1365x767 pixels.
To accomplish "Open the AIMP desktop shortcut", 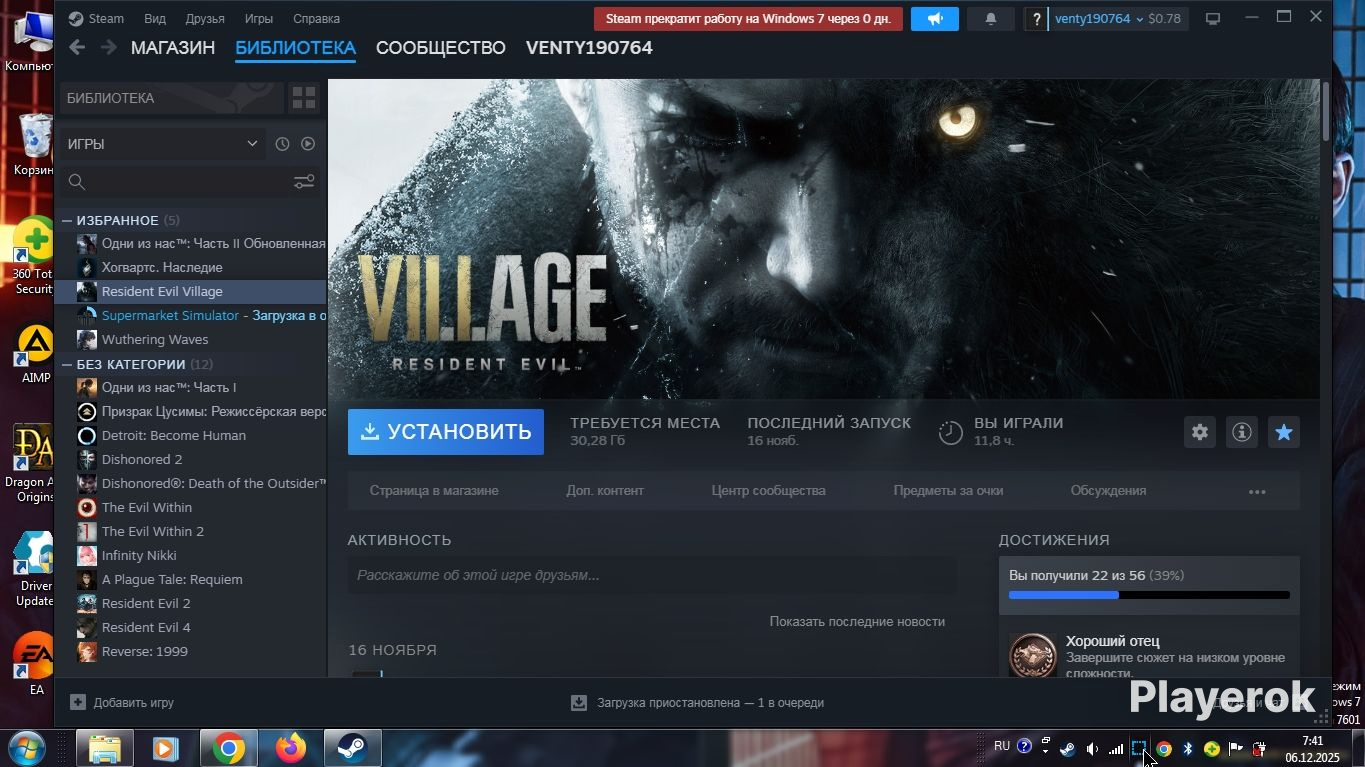I will click(36, 354).
